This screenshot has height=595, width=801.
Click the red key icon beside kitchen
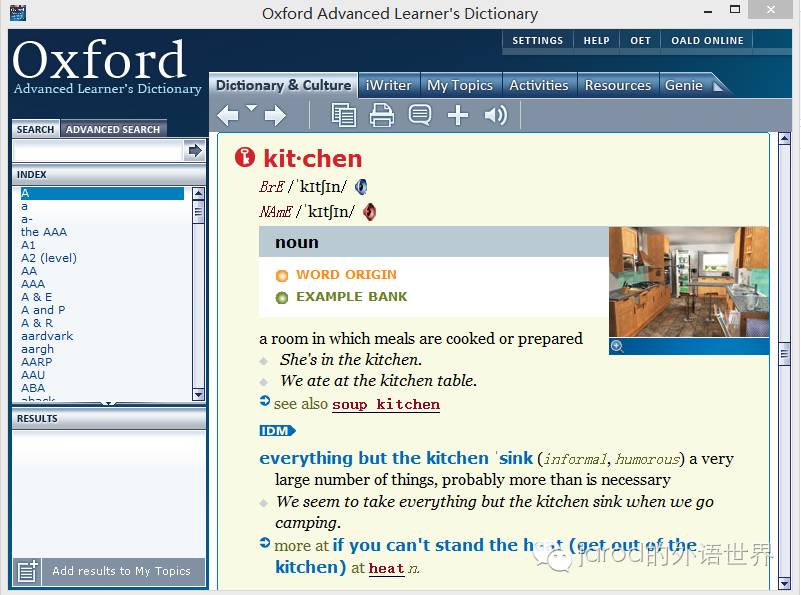pos(245,157)
